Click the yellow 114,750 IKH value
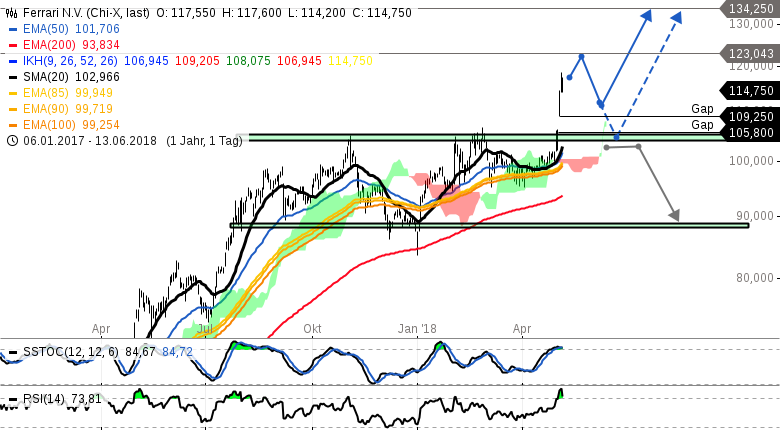780x430 pixels. (350, 61)
